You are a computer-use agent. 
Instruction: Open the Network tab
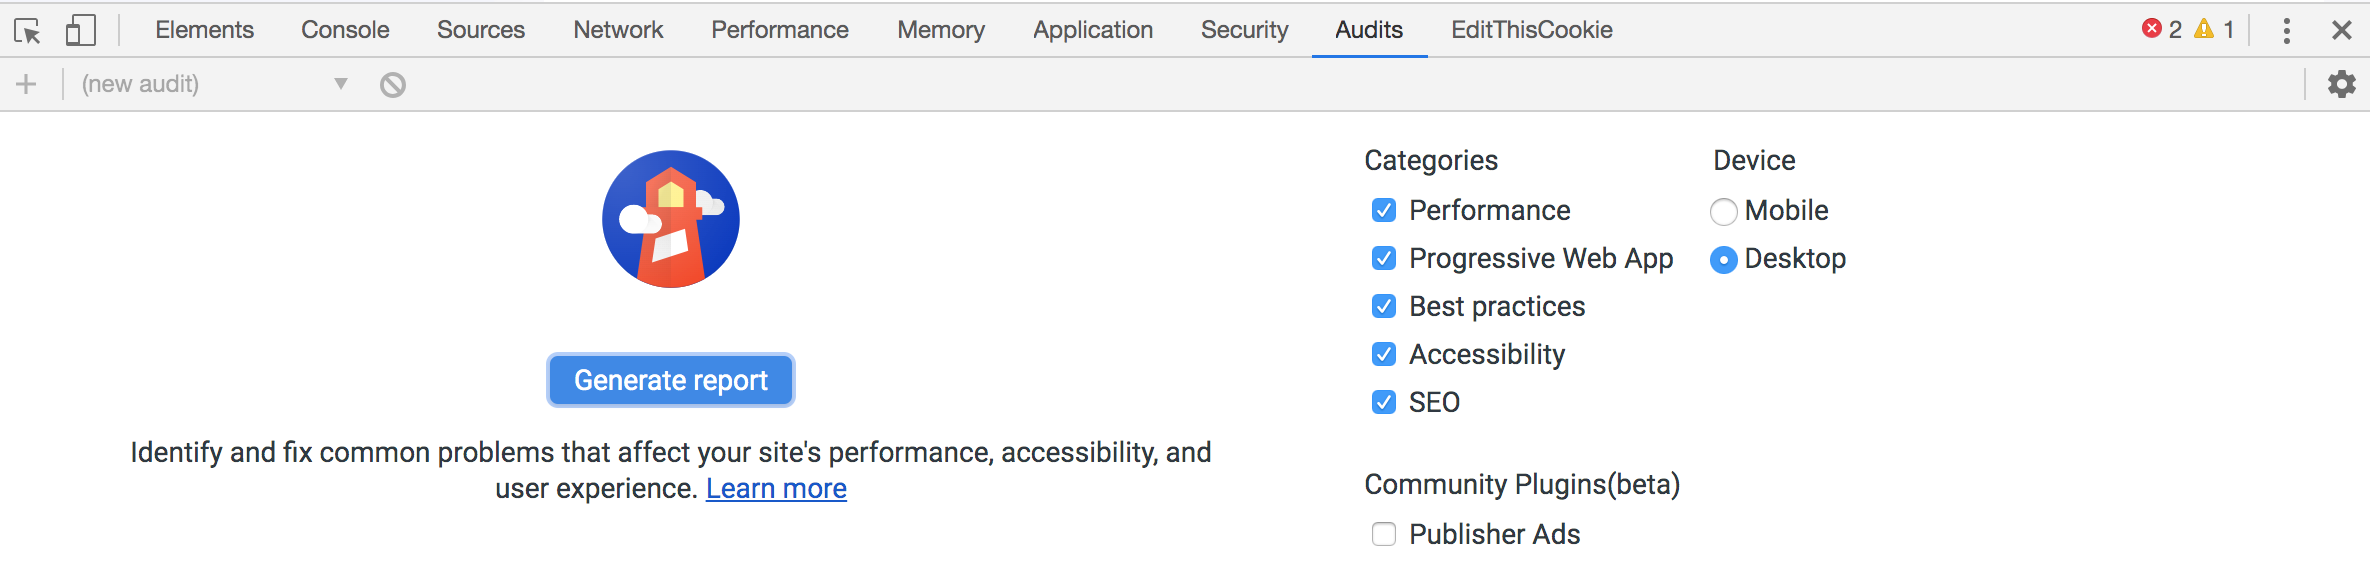pyautogui.click(x=618, y=30)
